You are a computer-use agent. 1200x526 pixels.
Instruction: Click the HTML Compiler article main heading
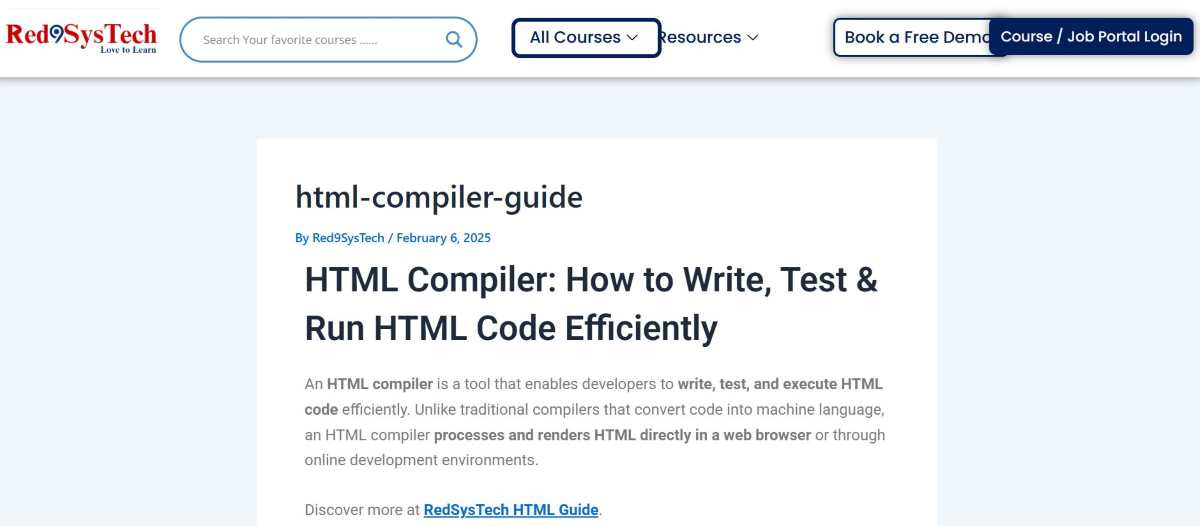[x=590, y=303]
